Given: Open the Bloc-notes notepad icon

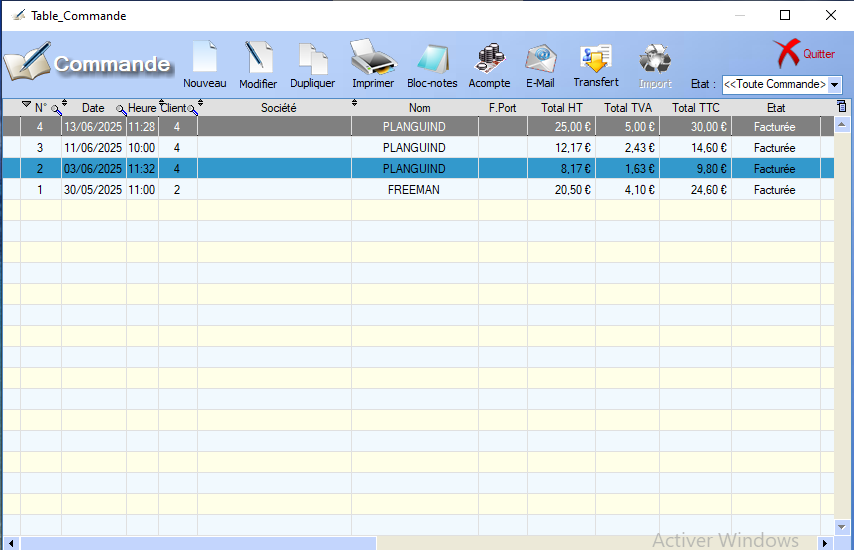Looking at the screenshot, I should click(x=432, y=64).
